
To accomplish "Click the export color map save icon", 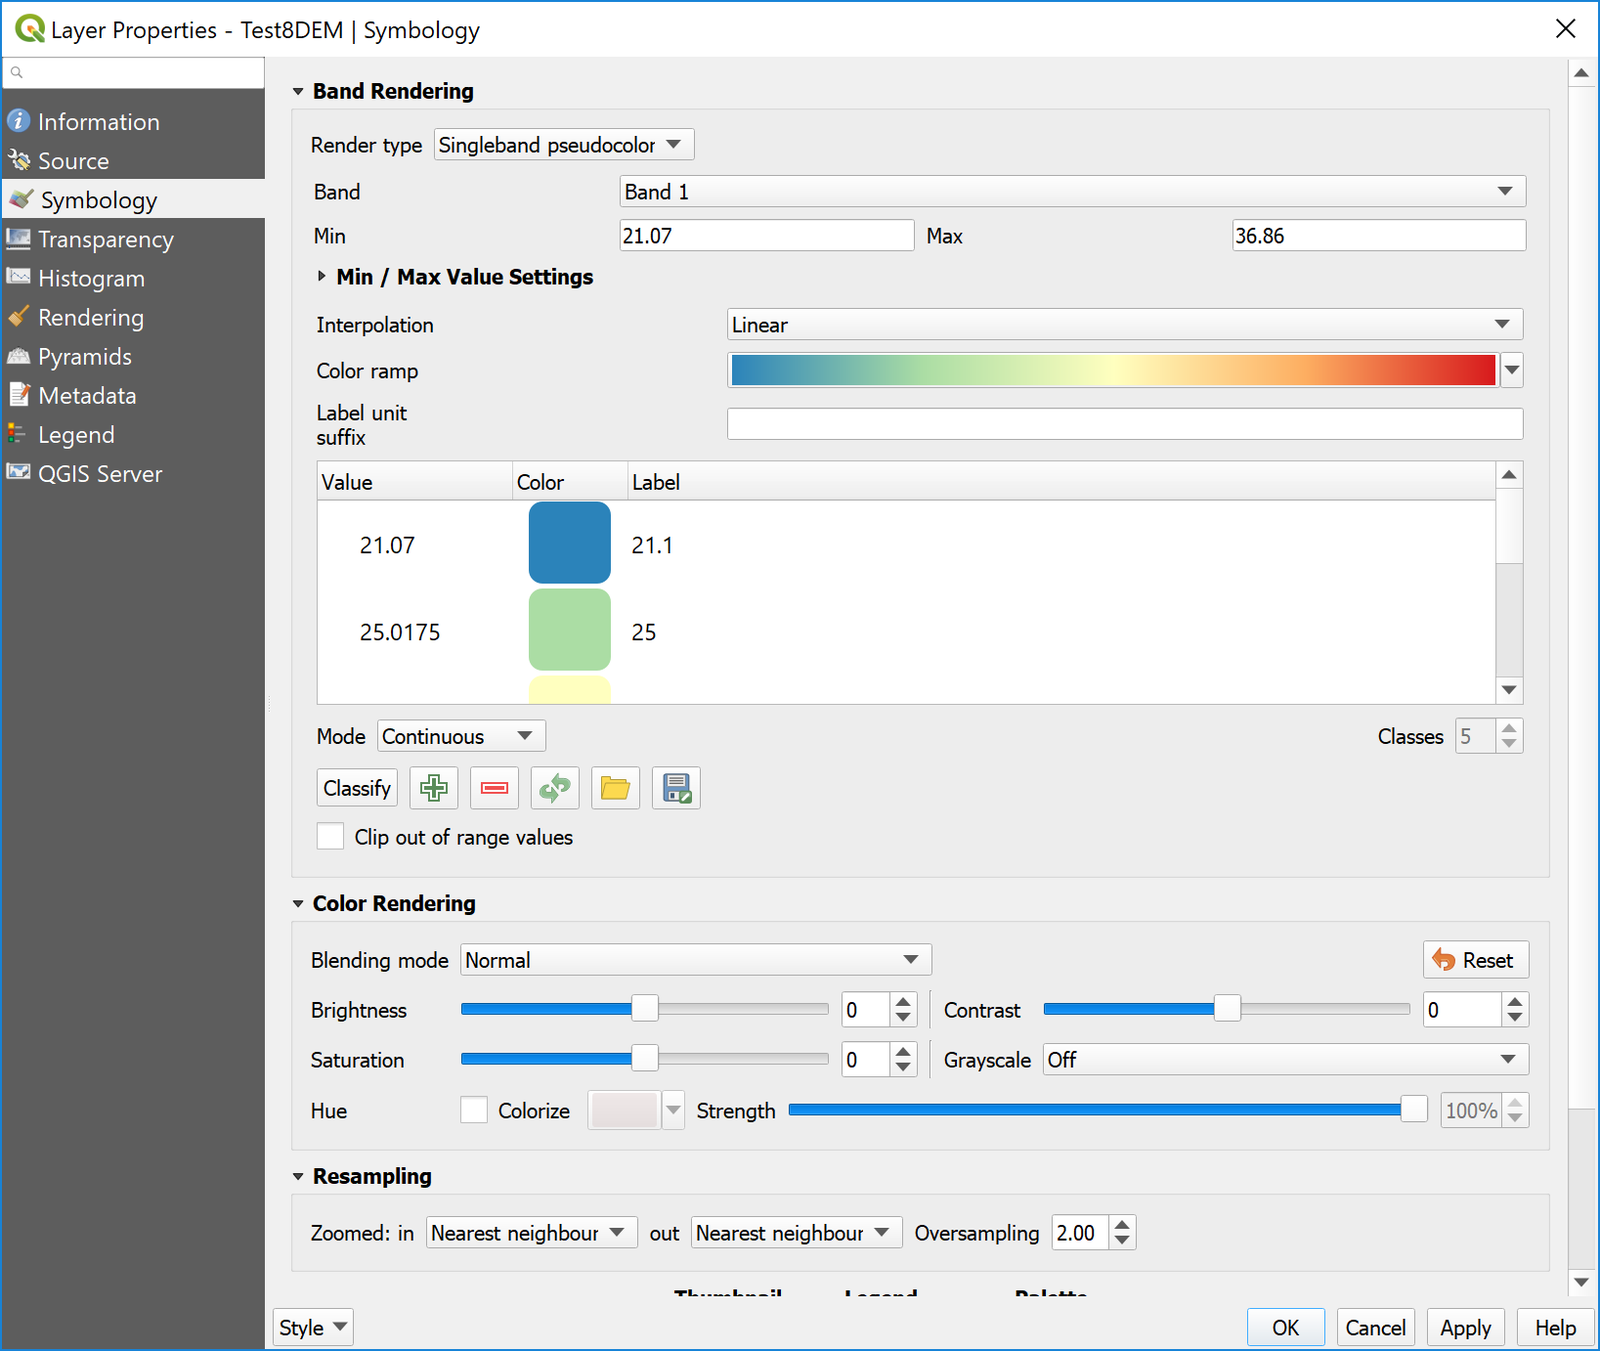I will 676,788.
